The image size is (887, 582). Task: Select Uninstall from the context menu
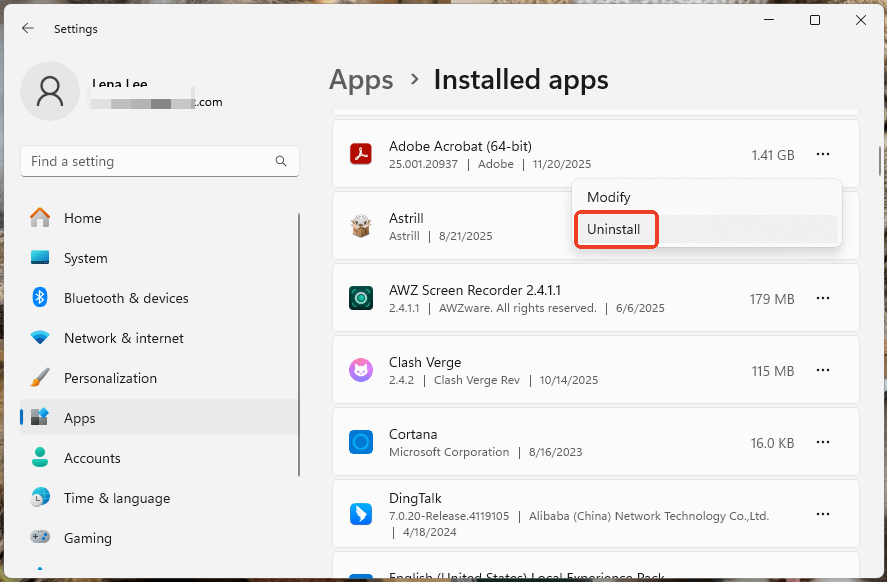pos(615,230)
